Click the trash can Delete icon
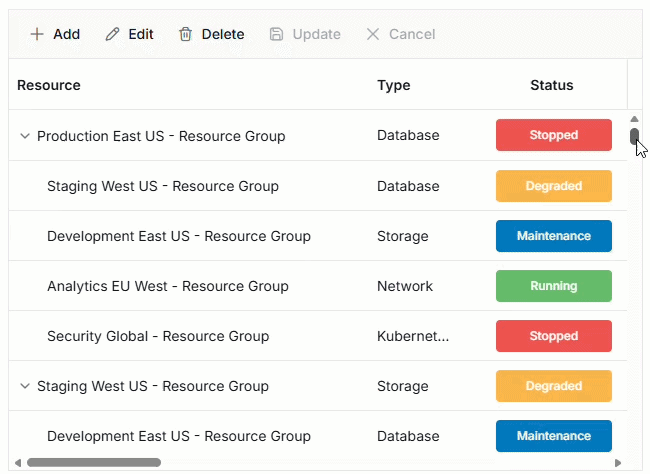This screenshot has height=474, width=650. (186, 34)
